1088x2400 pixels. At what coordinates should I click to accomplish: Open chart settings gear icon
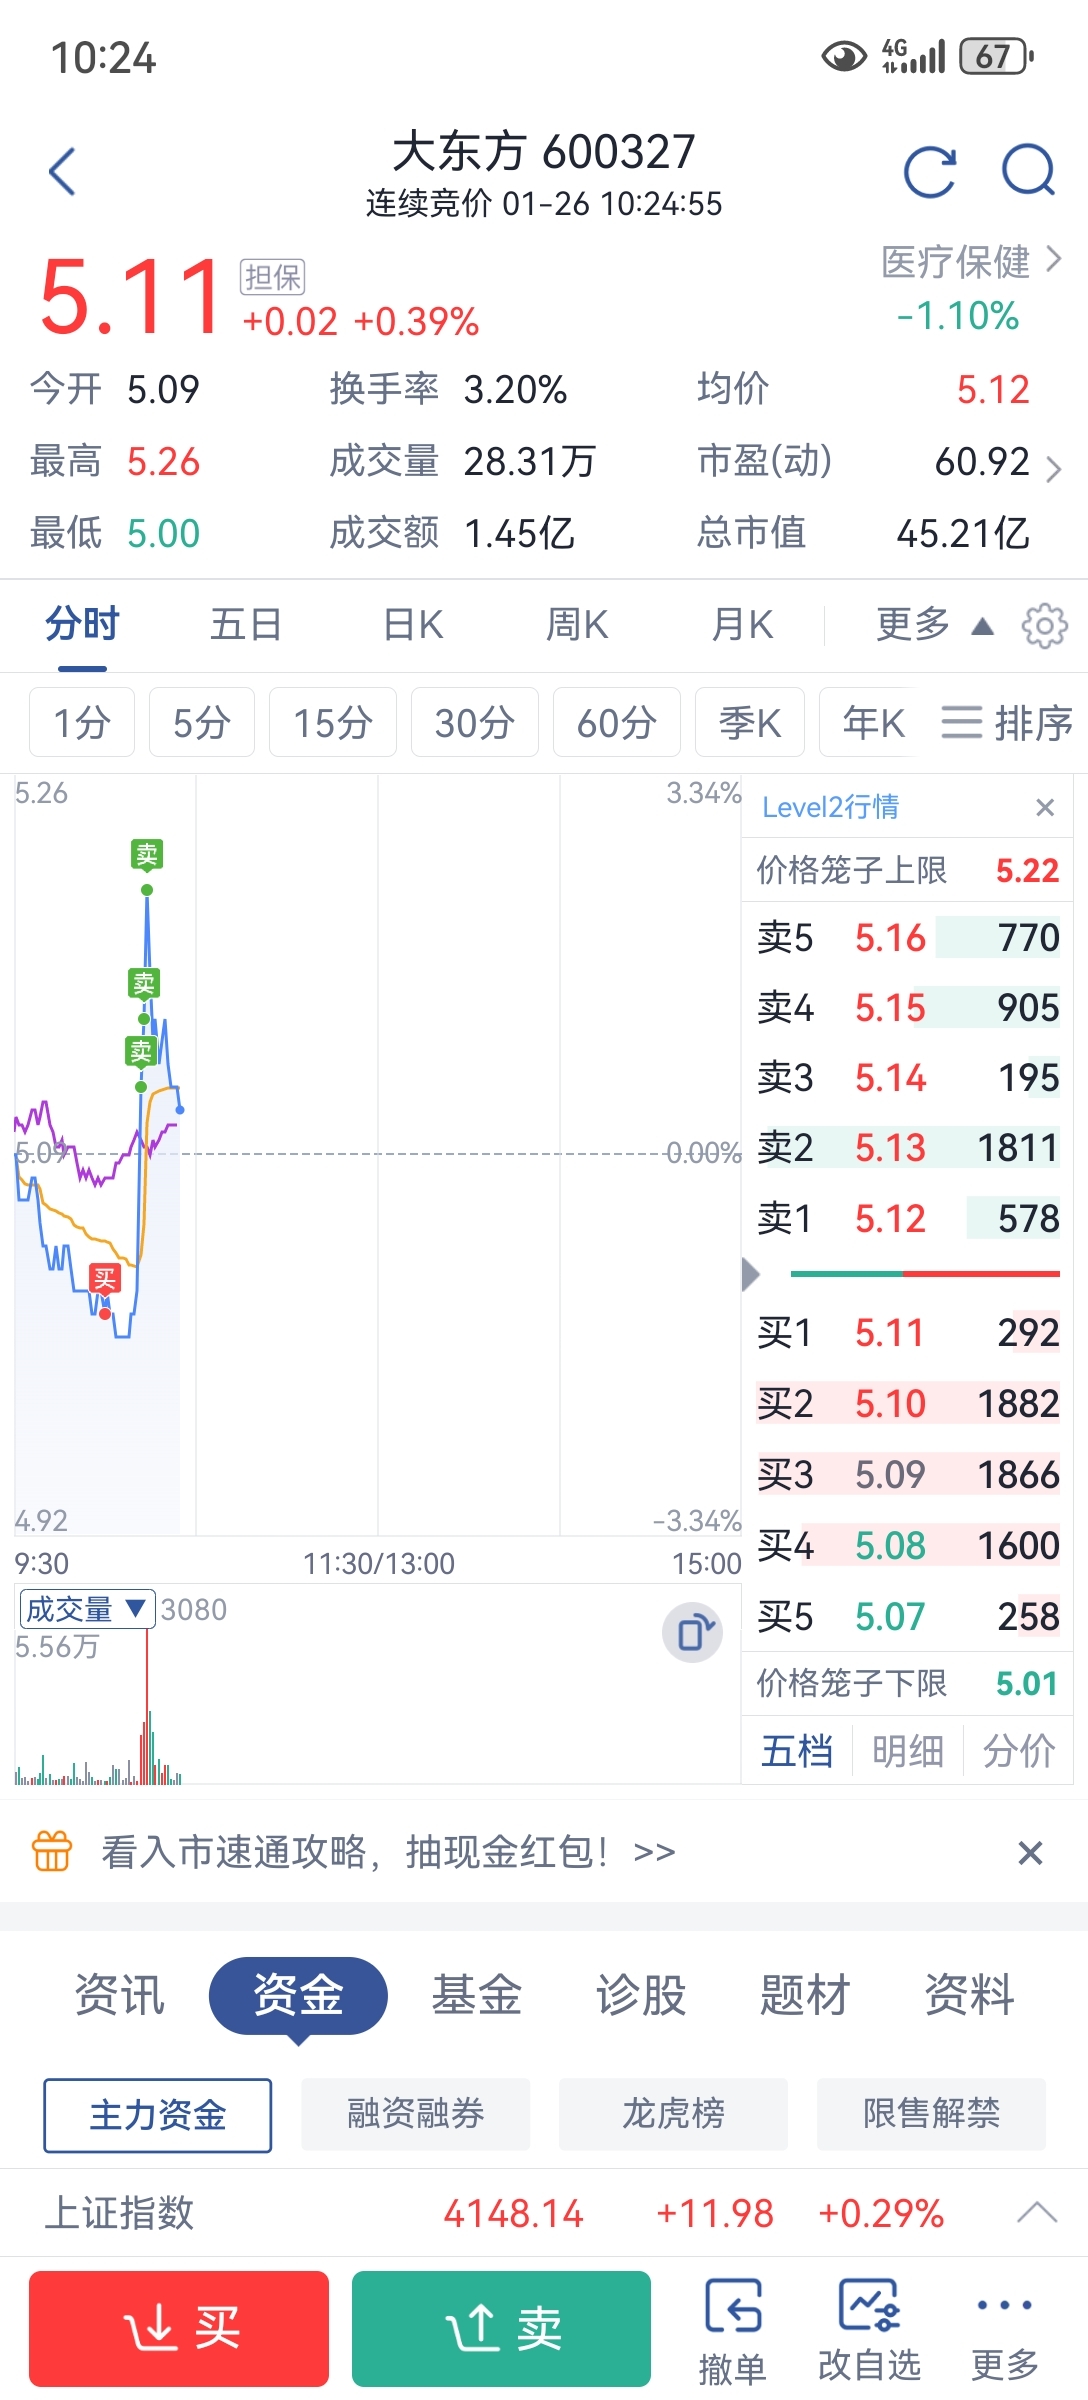(1044, 626)
